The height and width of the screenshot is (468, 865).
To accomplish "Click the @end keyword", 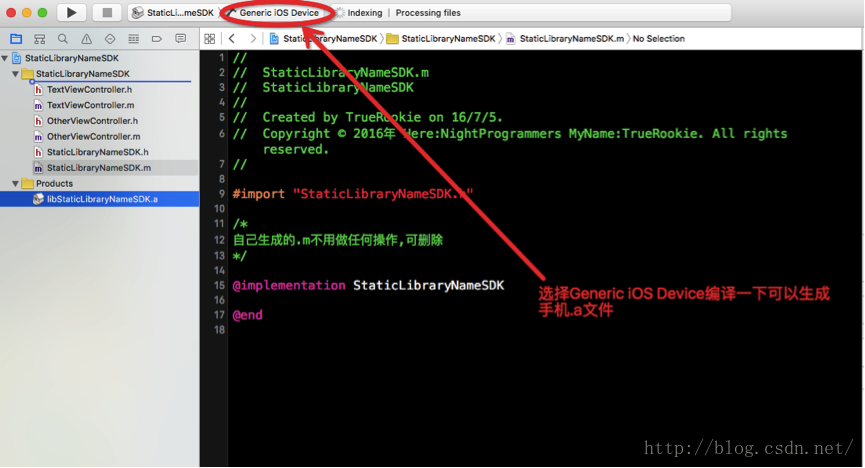I will (x=247, y=315).
